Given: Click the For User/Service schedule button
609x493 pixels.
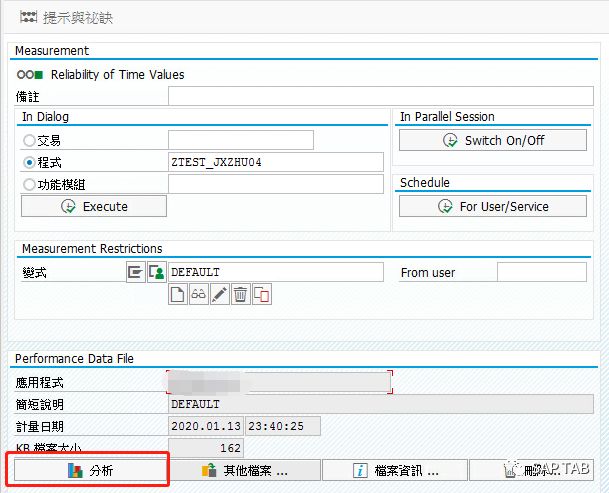Looking at the screenshot, I should pos(493,206).
